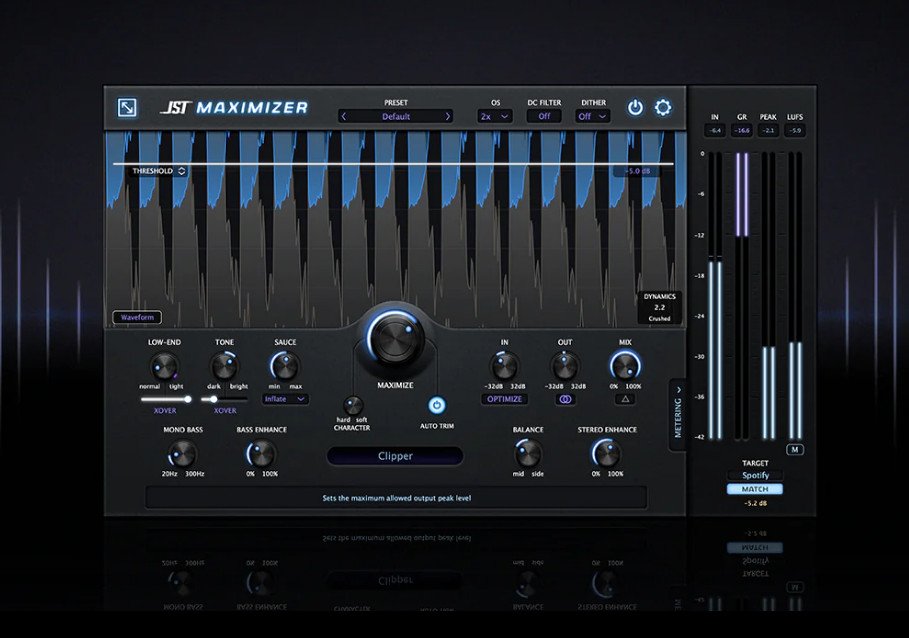Image resolution: width=909 pixels, height=638 pixels.
Task: Click the -5.2 dB target value
Action: click(755, 504)
